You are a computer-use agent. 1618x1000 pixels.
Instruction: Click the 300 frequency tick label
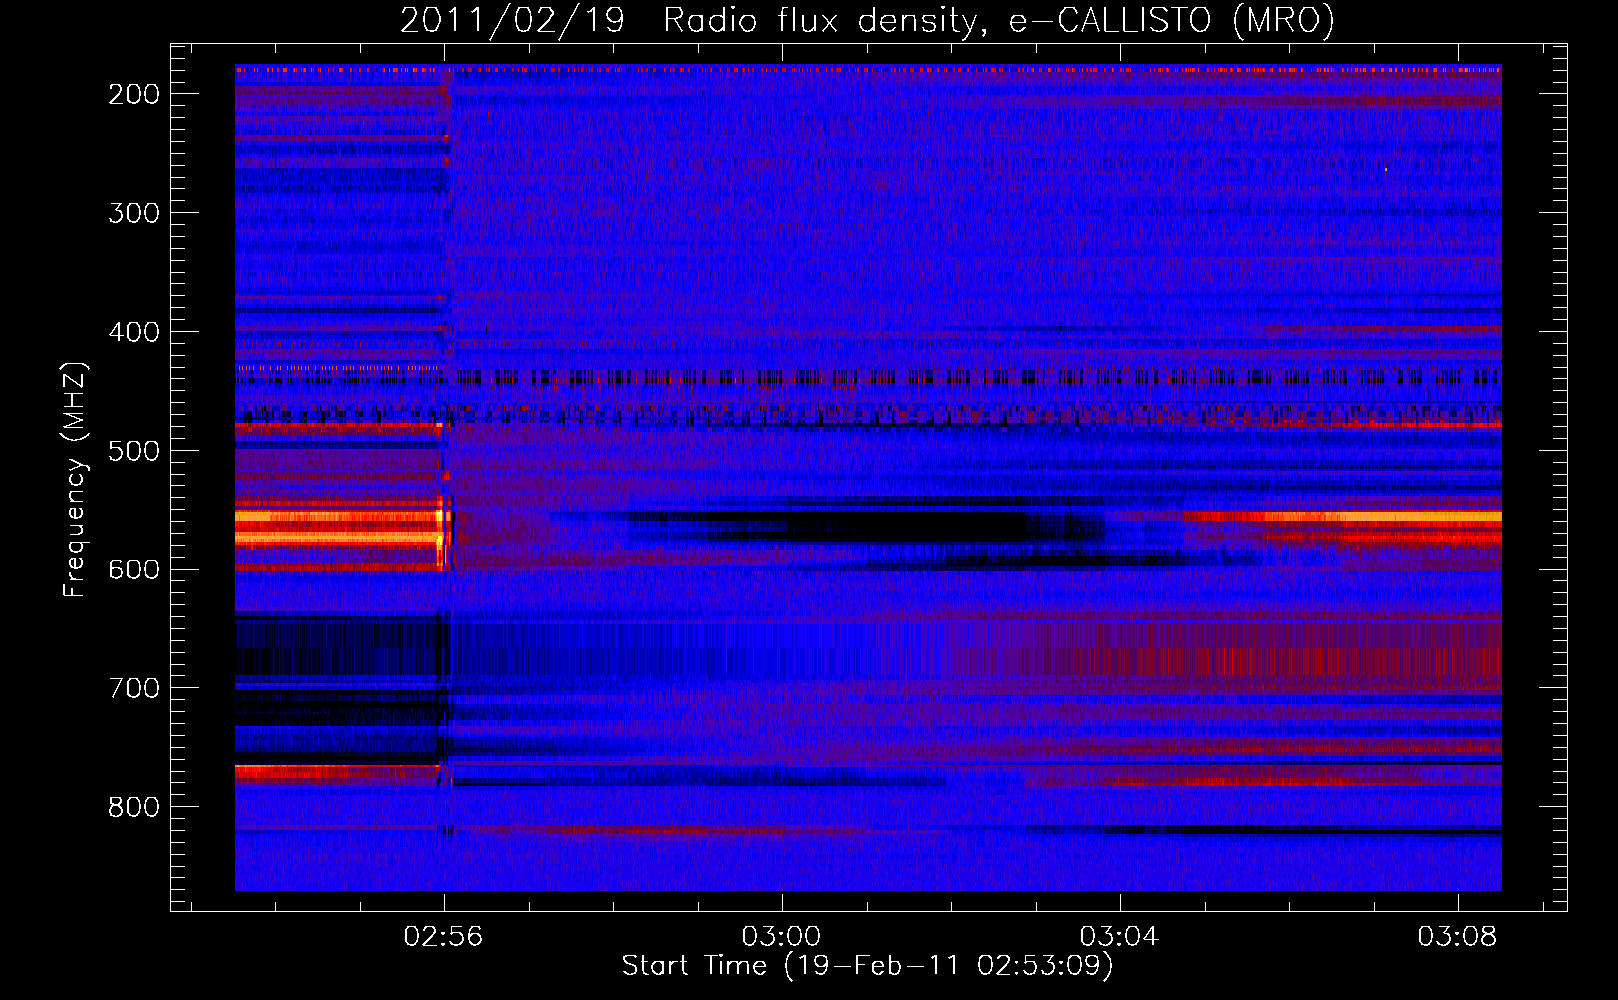tap(134, 213)
